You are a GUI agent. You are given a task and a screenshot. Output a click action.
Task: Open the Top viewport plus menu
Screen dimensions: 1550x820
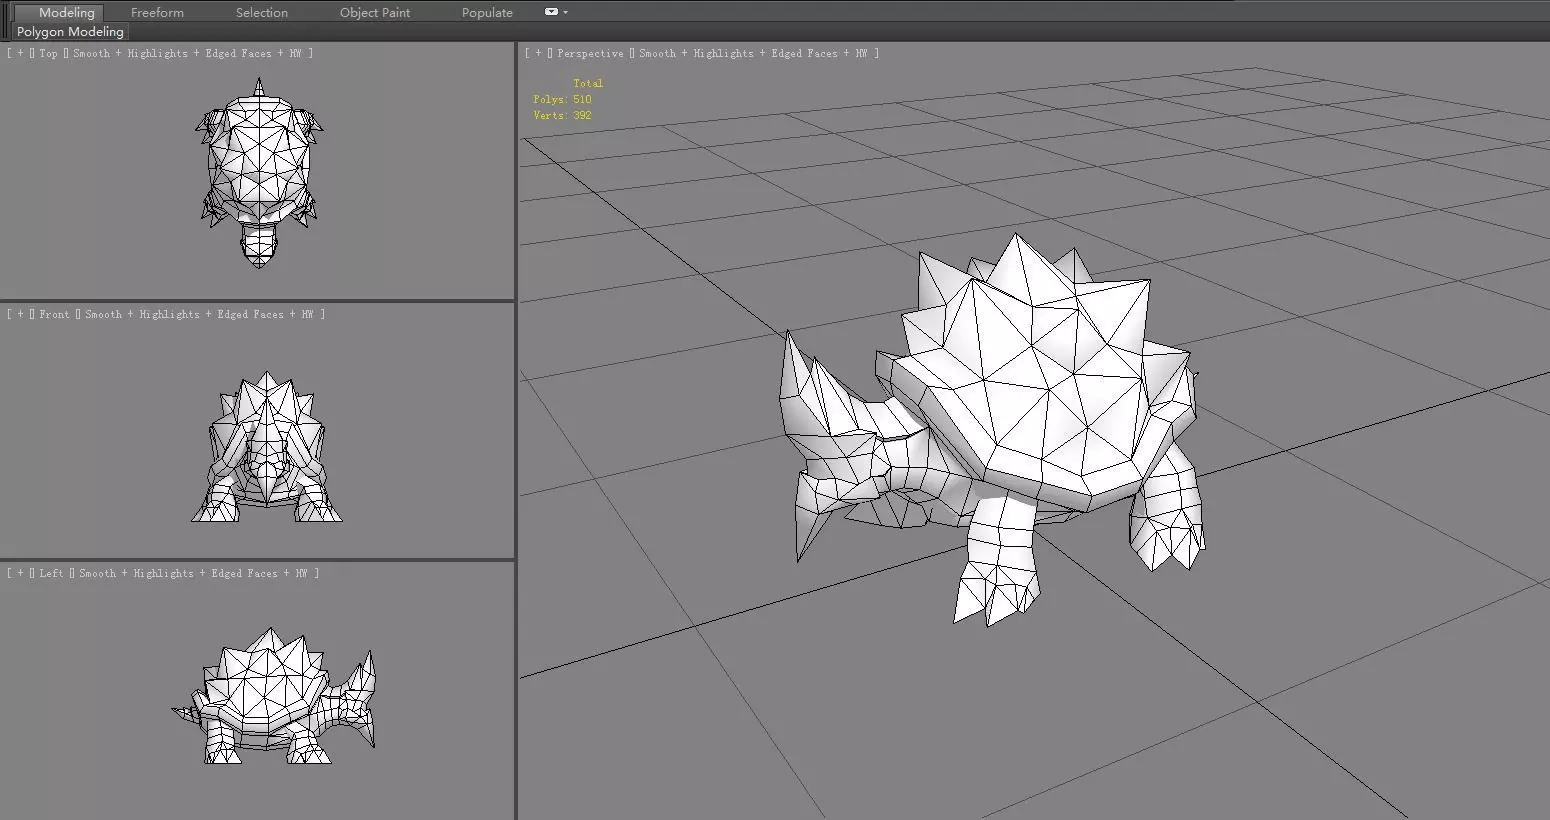click(x=21, y=53)
